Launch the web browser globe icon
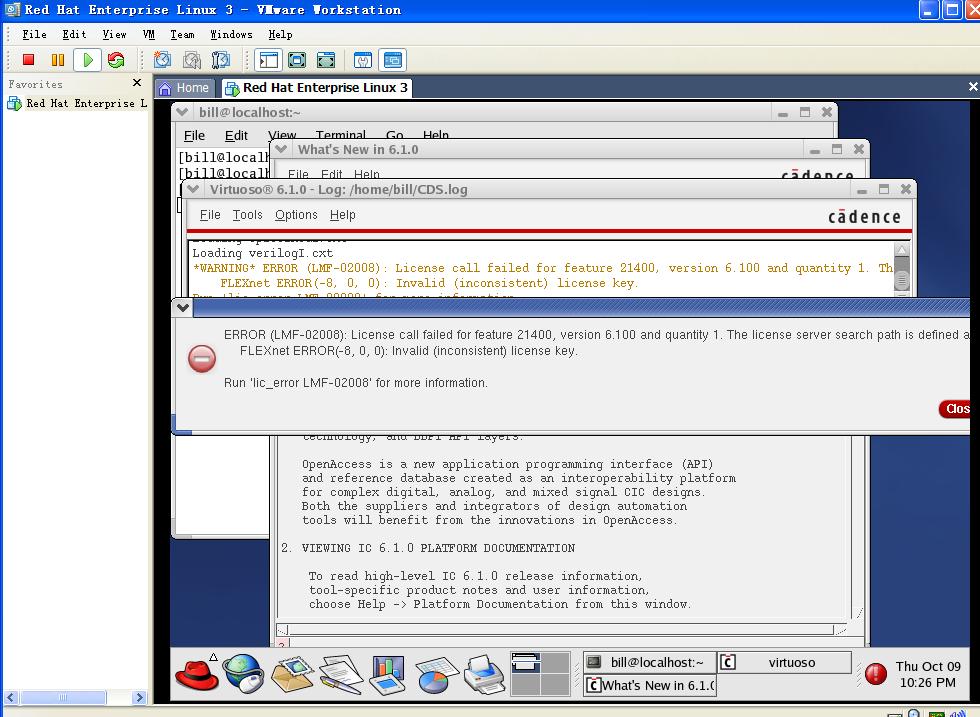 point(244,674)
